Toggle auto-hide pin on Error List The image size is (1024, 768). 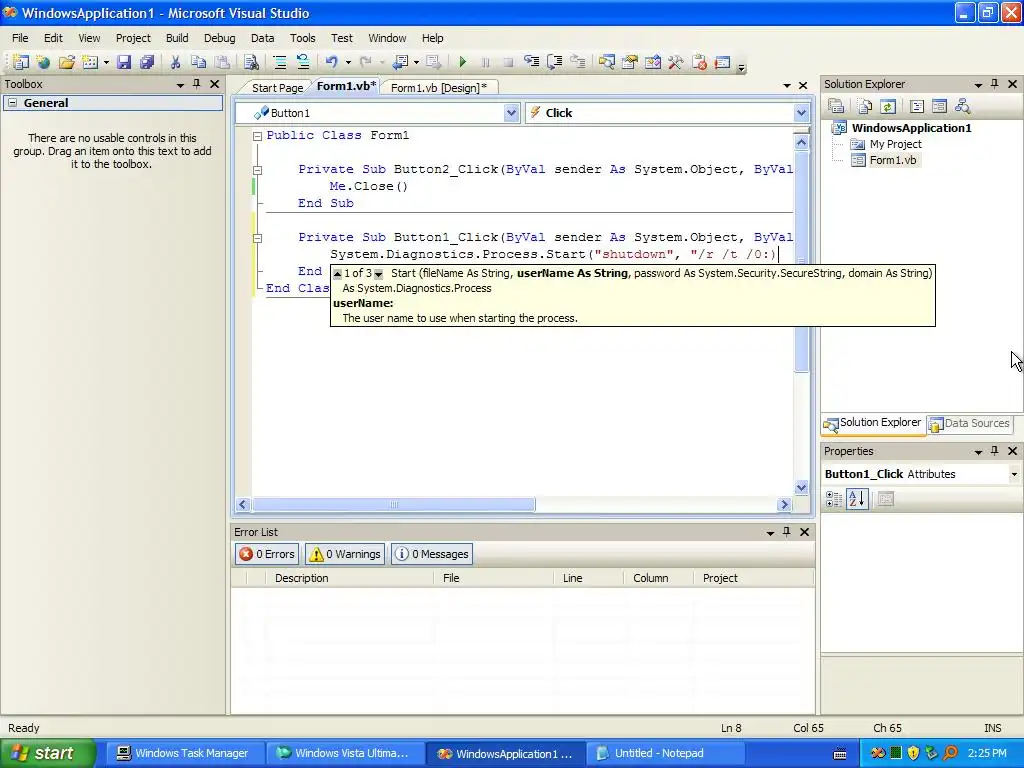pyautogui.click(x=786, y=532)
